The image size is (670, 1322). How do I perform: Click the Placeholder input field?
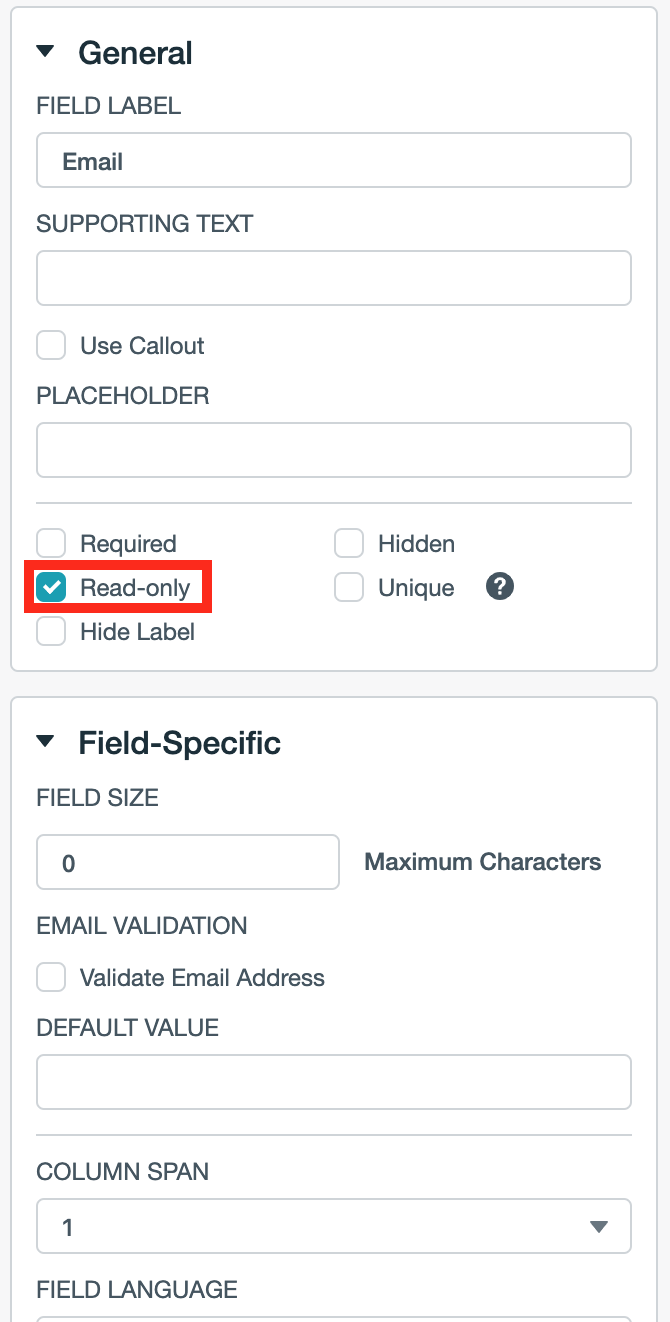(334, 450)
